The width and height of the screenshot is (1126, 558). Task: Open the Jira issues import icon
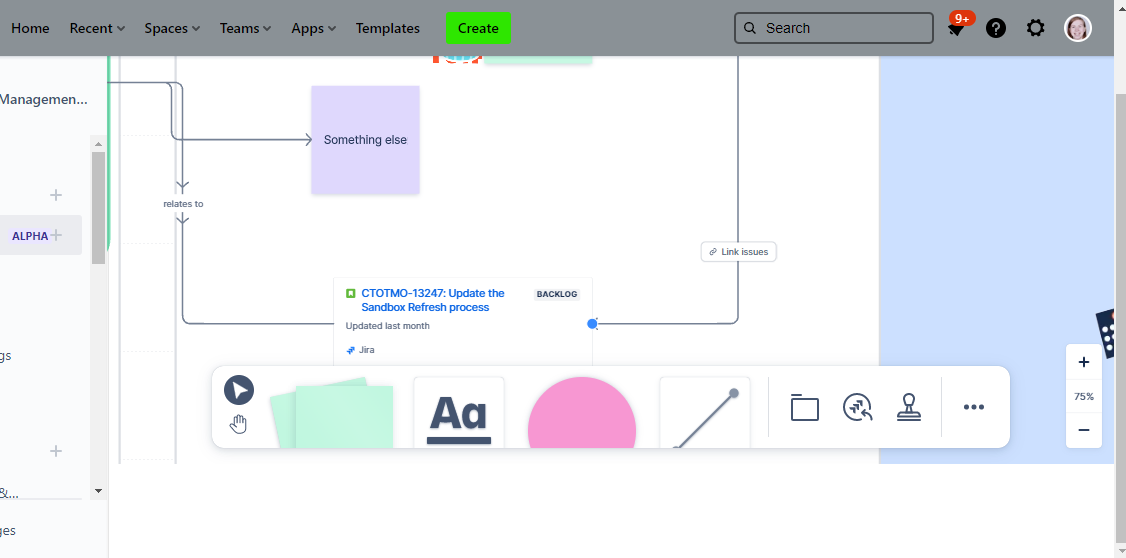click(x=857, y=407)
